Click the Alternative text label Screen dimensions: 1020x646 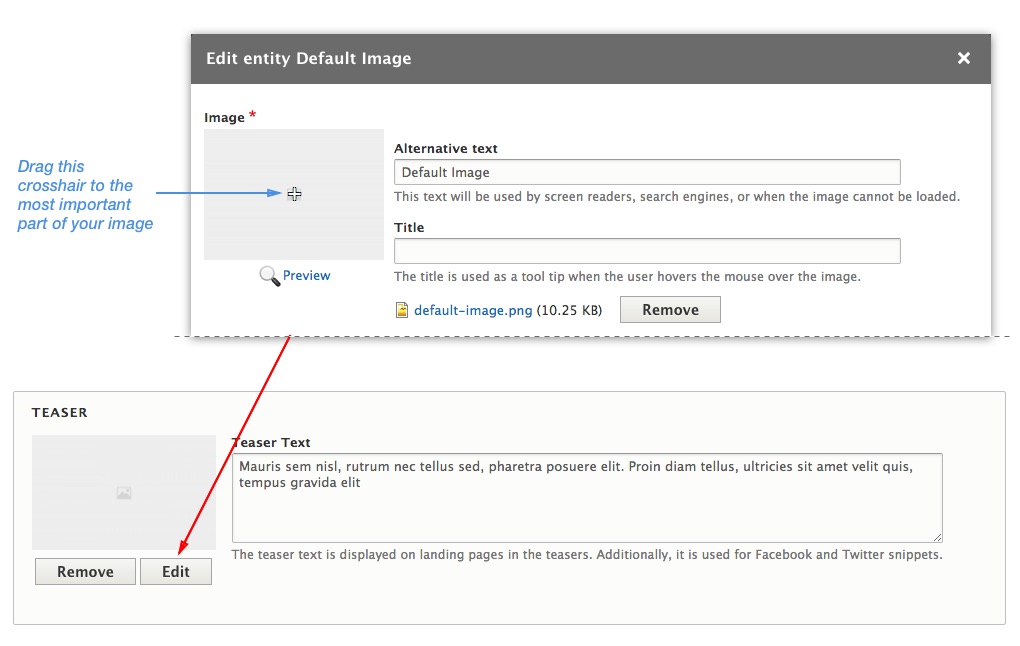tap(446, 148)
